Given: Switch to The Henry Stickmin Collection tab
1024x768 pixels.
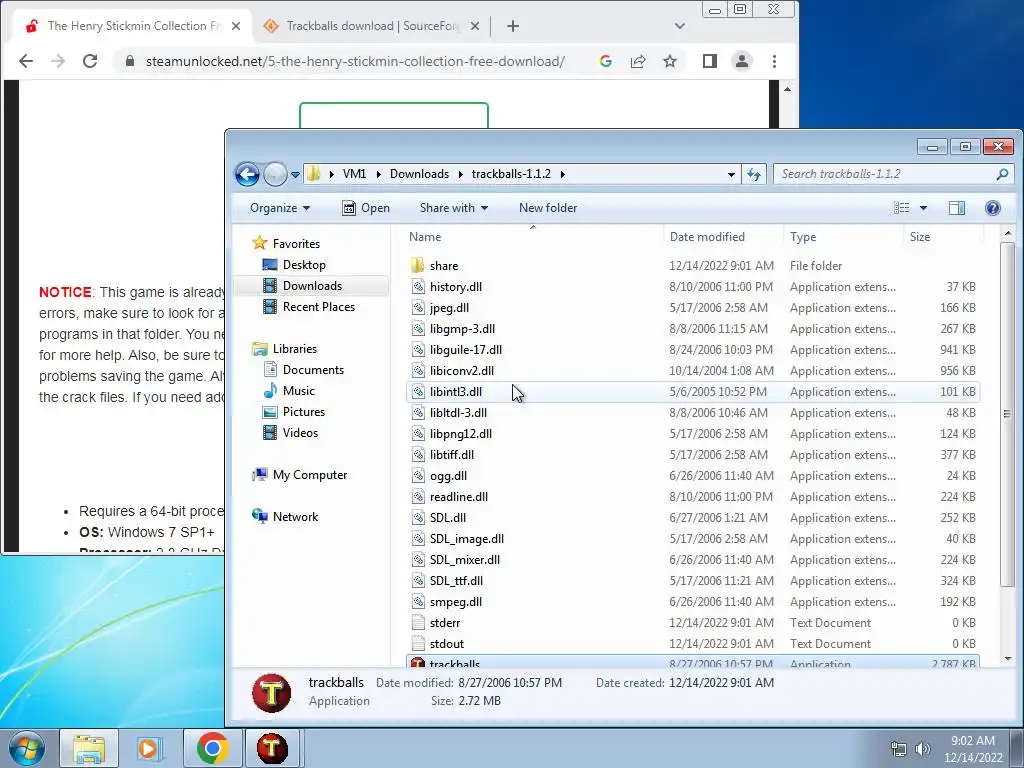Looking at the screenshot, I should (x=134, y=25).
